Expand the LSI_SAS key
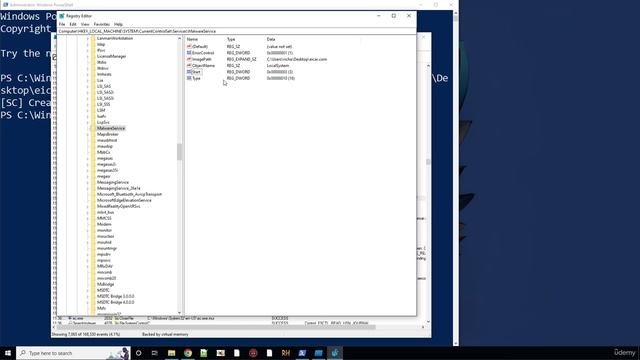This screenshot has height=360, width=640. click(x=88, y=87)
